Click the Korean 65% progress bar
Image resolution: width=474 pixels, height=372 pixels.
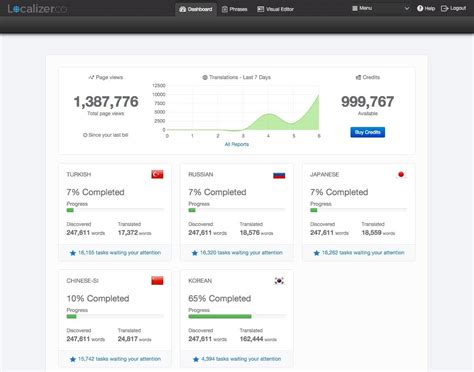[237, 316]
